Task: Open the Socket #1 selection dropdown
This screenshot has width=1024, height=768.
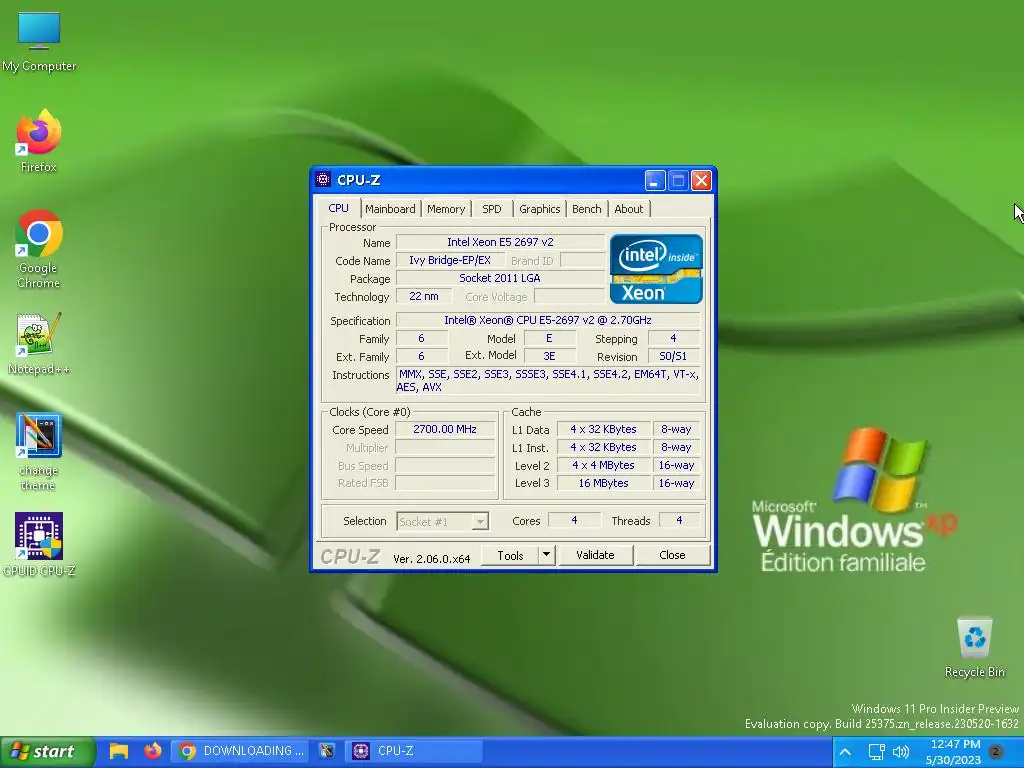Action: pyautogui.click(x=443, y=522)
